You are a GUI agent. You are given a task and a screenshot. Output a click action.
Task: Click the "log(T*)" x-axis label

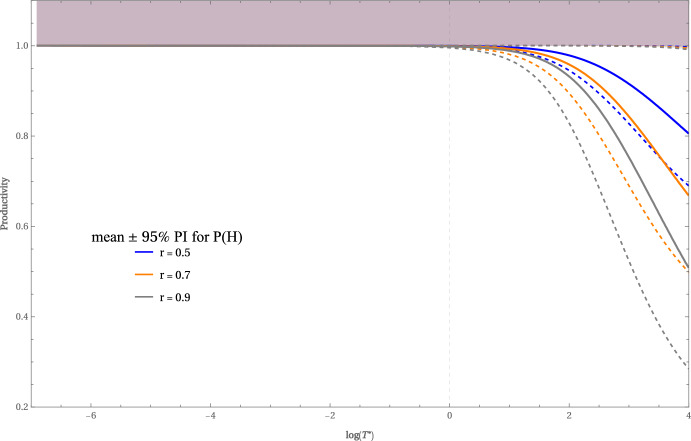[360, 435]
